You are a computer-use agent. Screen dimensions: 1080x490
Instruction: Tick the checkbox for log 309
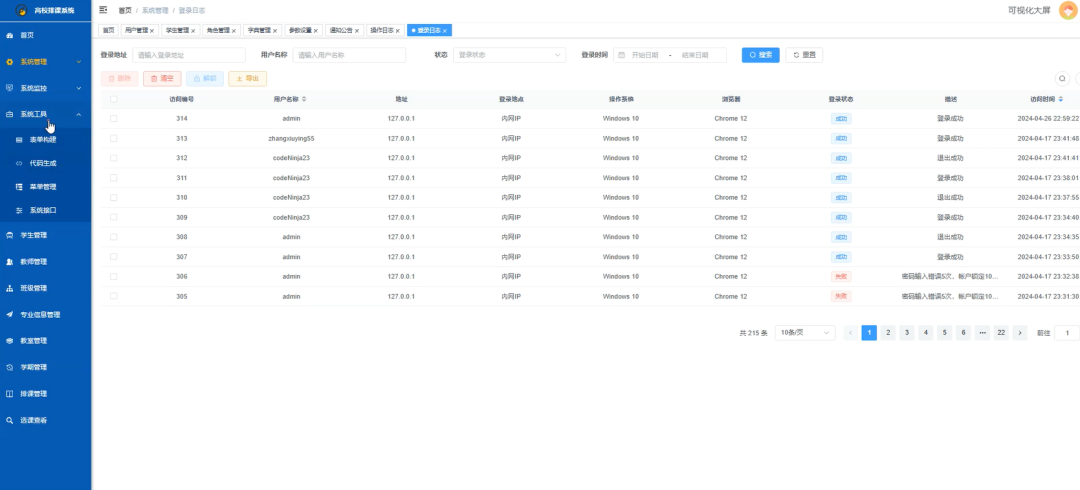[x=114, y=217]
